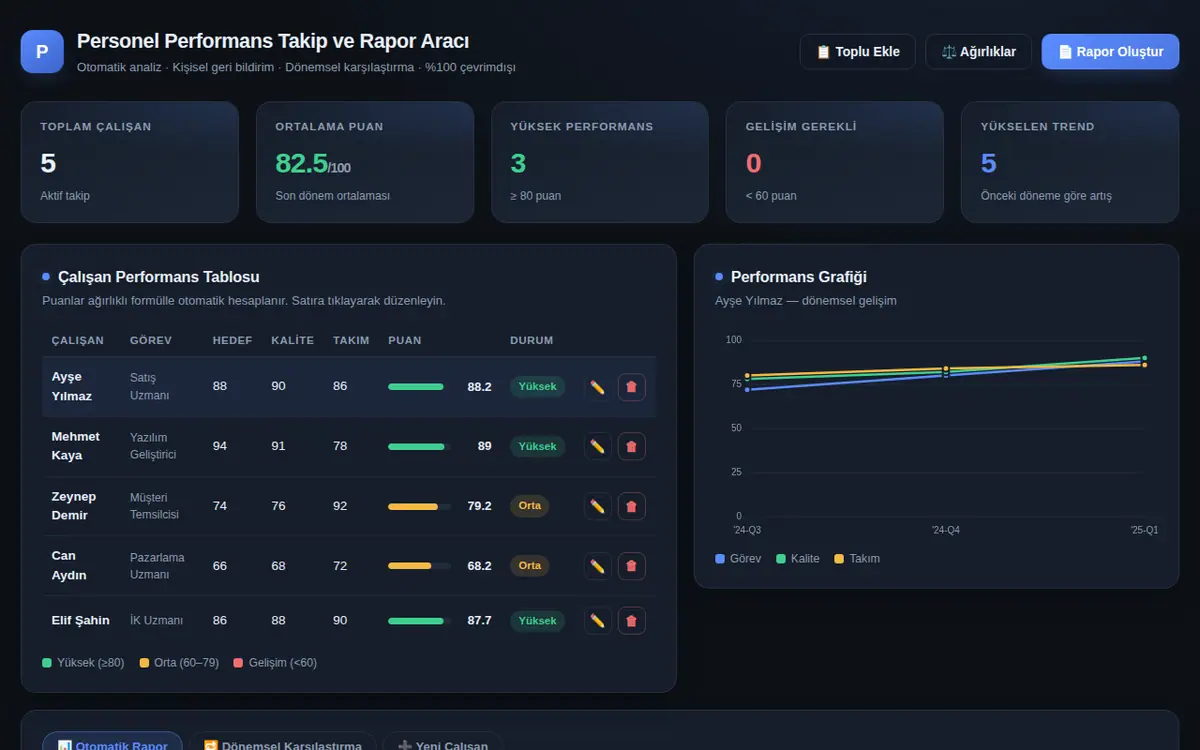Image resolution: width=1200 pixels, height=750 pixels.
Task: Click Elif Şahin's trash delete icon
Action: coord(631,620)
